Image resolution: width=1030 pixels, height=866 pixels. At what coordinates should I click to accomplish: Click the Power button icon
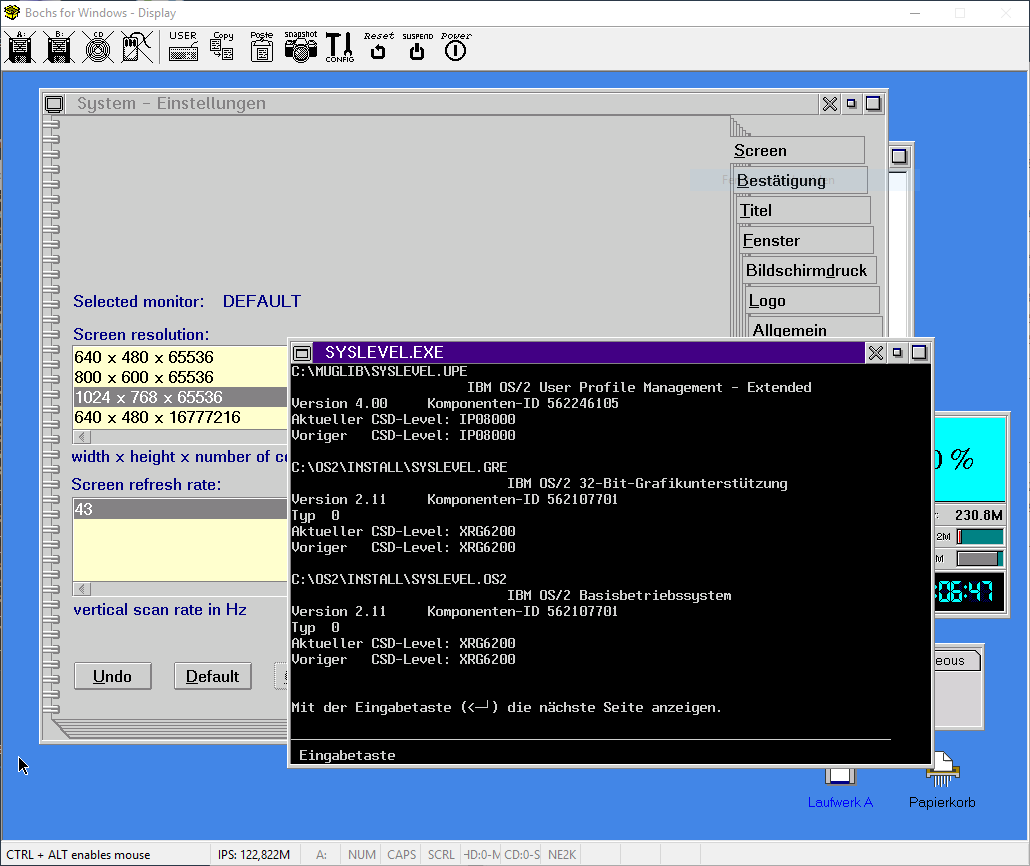click(456, 47)
